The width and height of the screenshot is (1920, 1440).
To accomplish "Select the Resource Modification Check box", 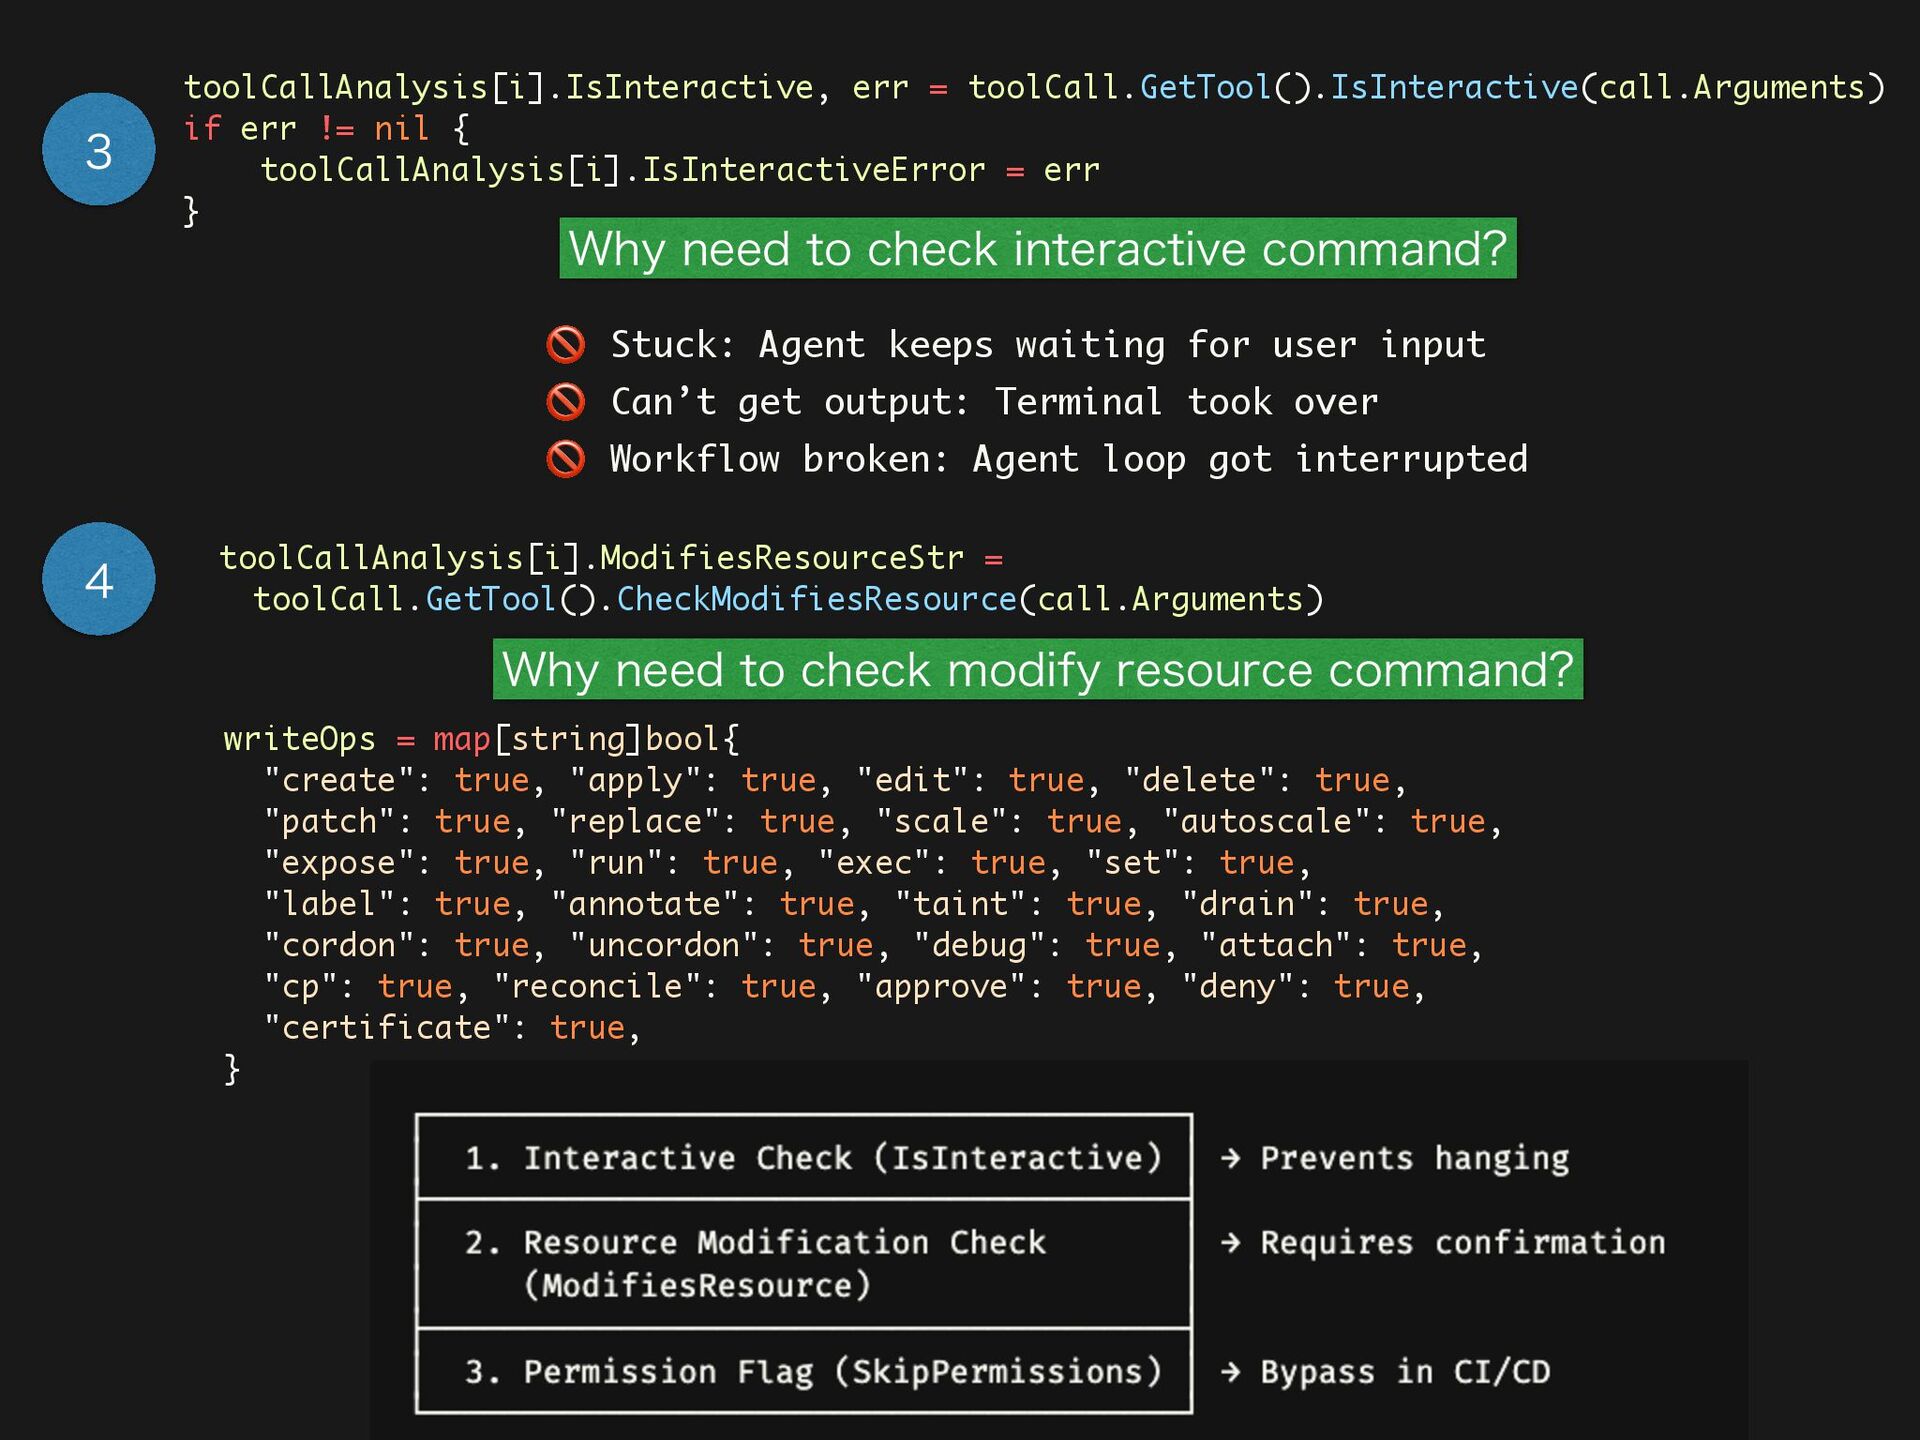I will pos(804,1264).
